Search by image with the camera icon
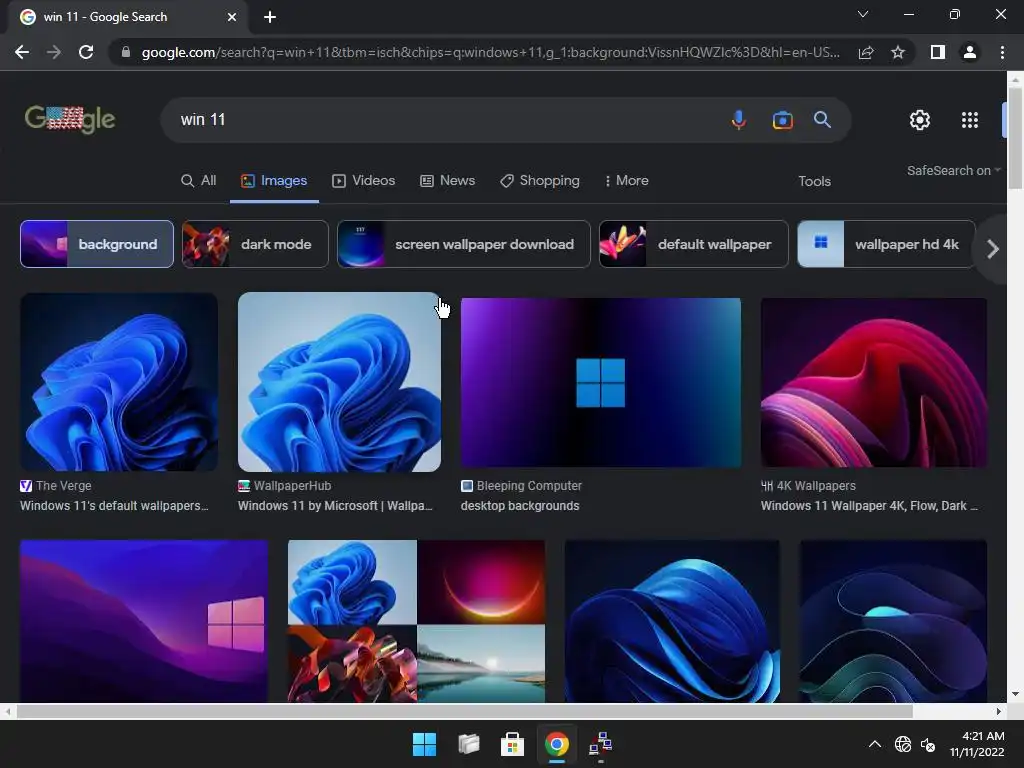This screenshot has height=768, width=1024. (782, 120)
